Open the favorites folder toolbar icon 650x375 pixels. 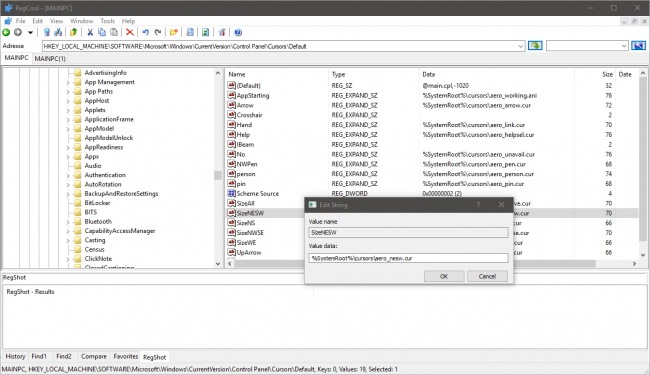click(x=174, y=32)
